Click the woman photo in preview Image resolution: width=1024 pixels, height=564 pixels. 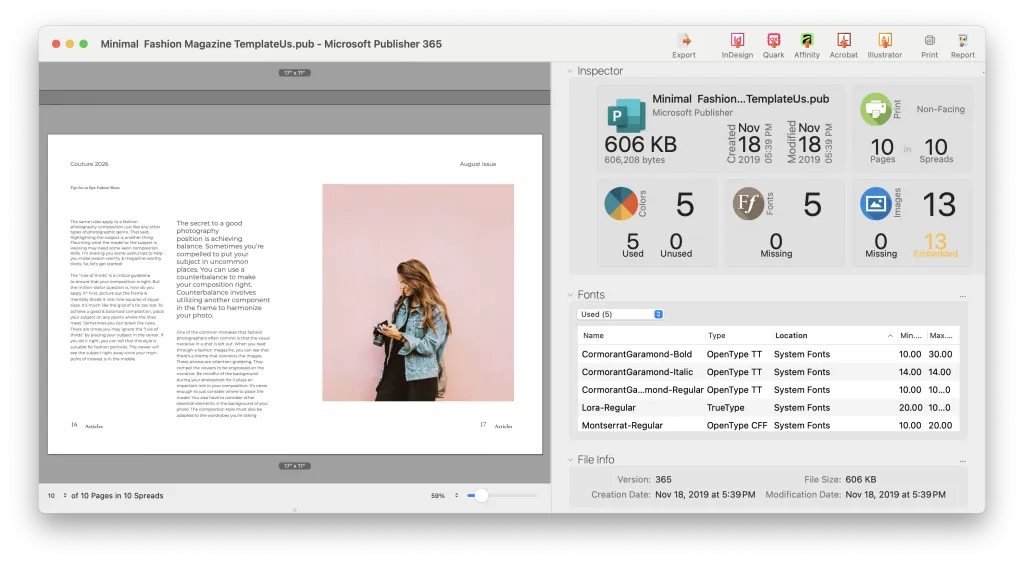point(418,292)
